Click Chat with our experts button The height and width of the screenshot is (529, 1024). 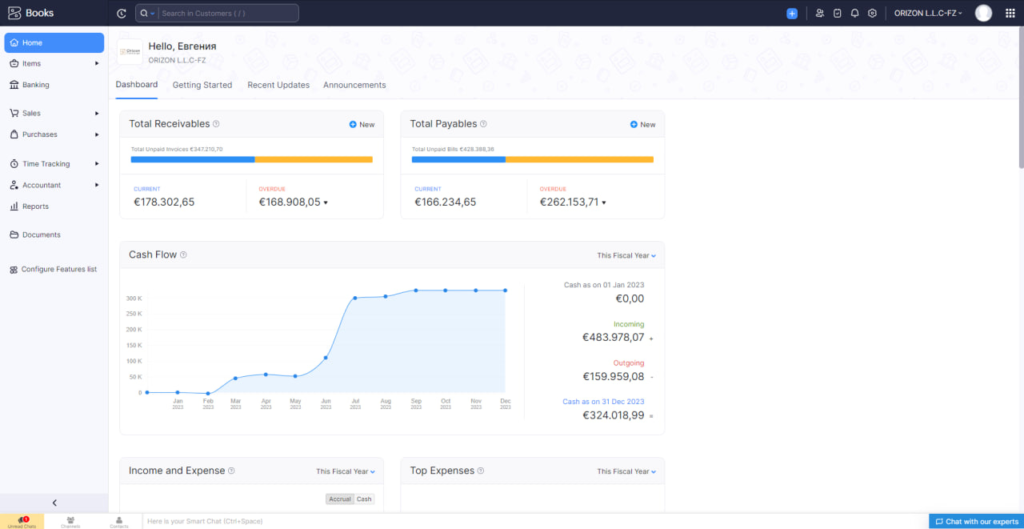[976, 521]
